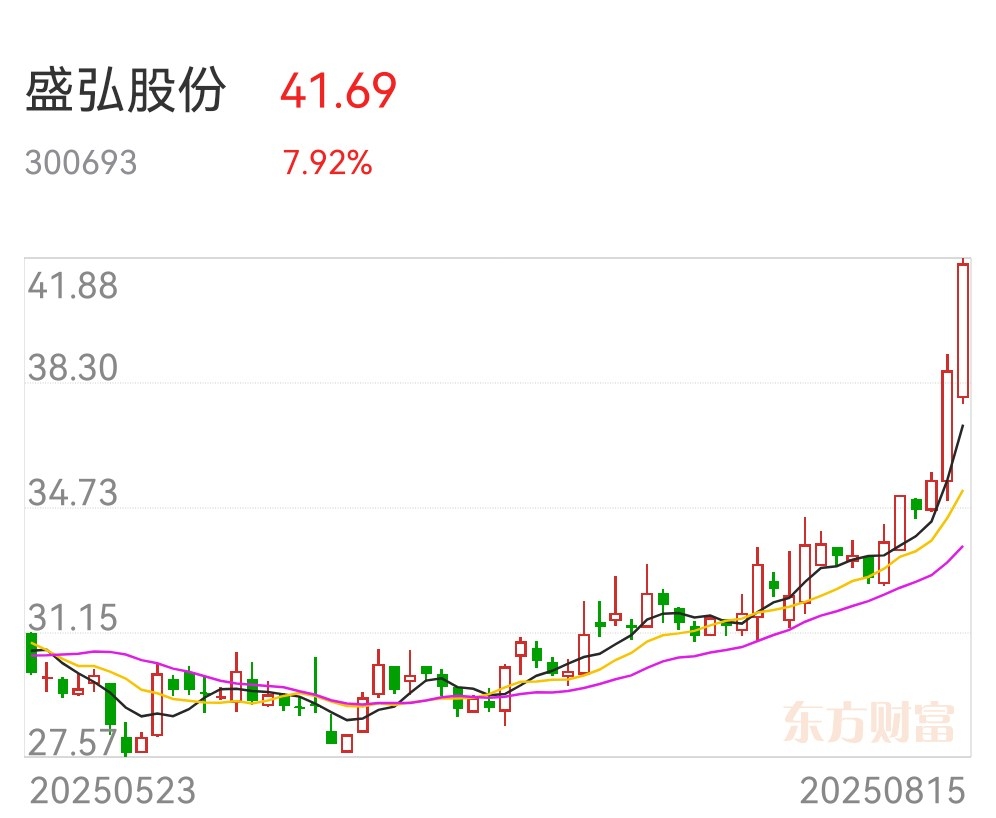Click the stock name 盛弘股份

[126, 90]
